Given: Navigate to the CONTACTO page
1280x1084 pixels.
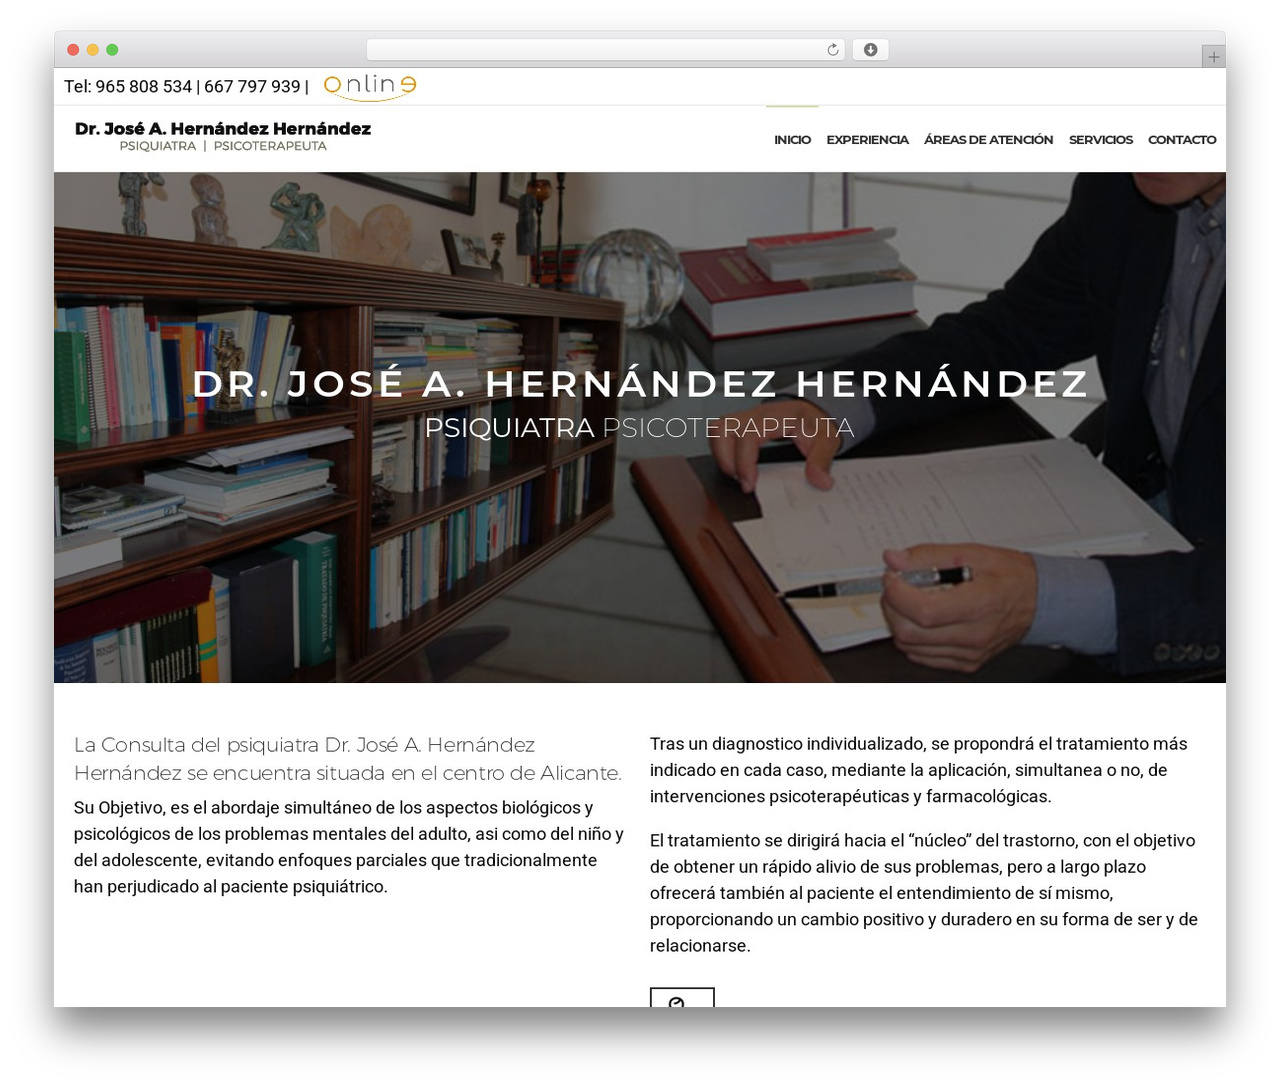Looking at the screenshot, I should point(1182,140).
